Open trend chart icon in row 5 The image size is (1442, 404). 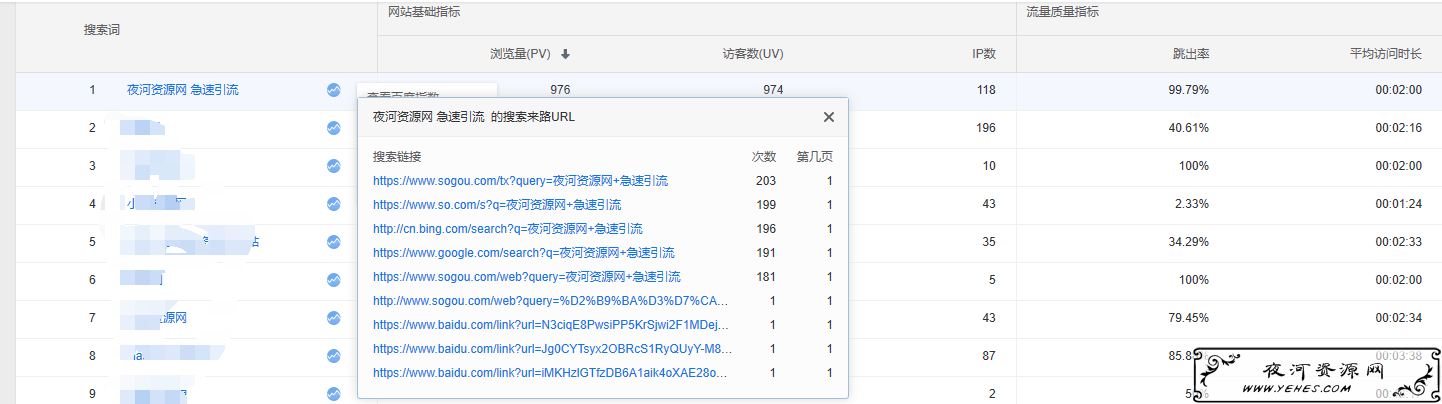333,242
